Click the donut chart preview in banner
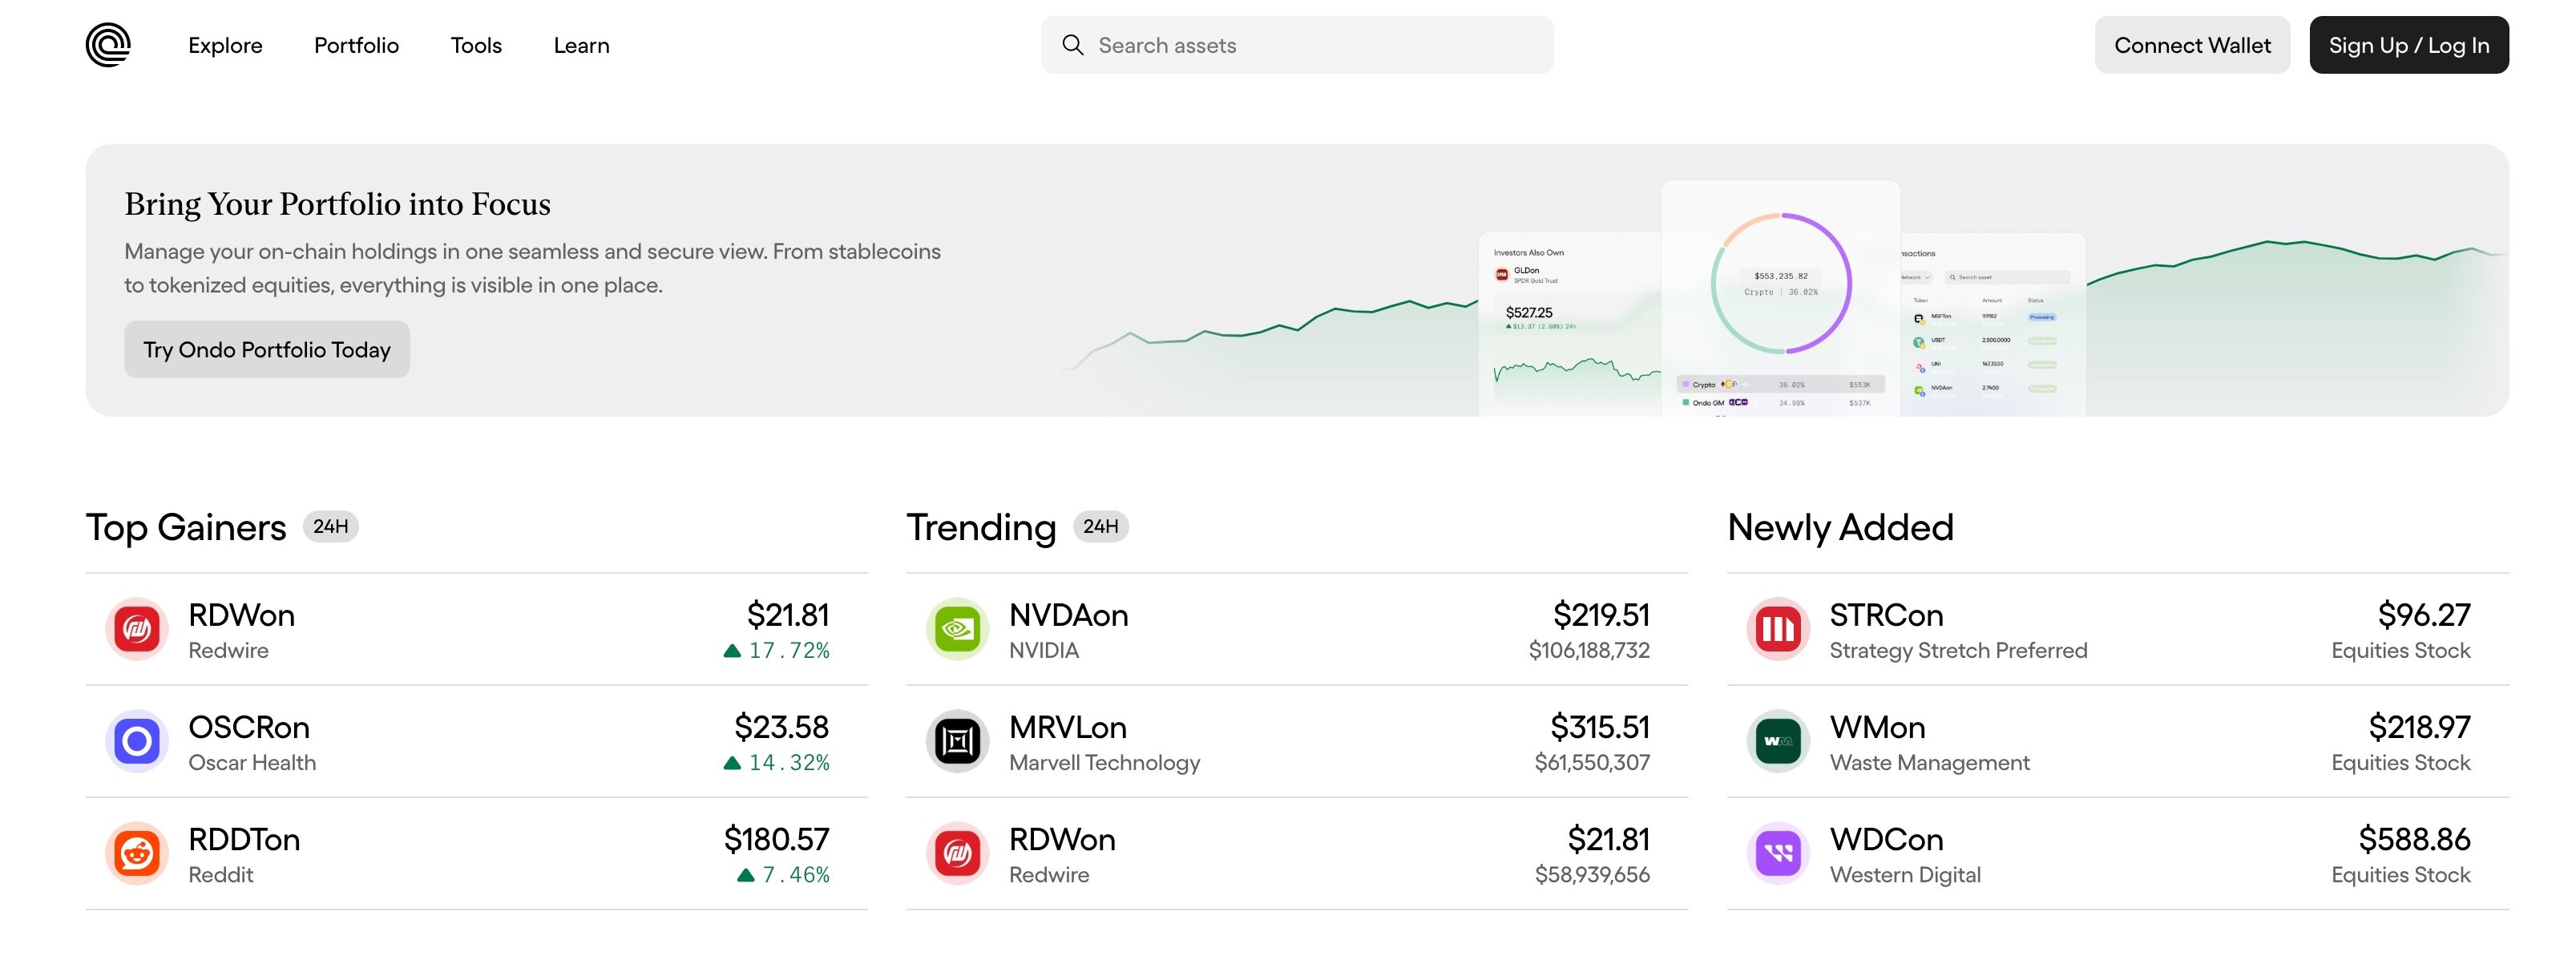 click(x=1780, y=283)
